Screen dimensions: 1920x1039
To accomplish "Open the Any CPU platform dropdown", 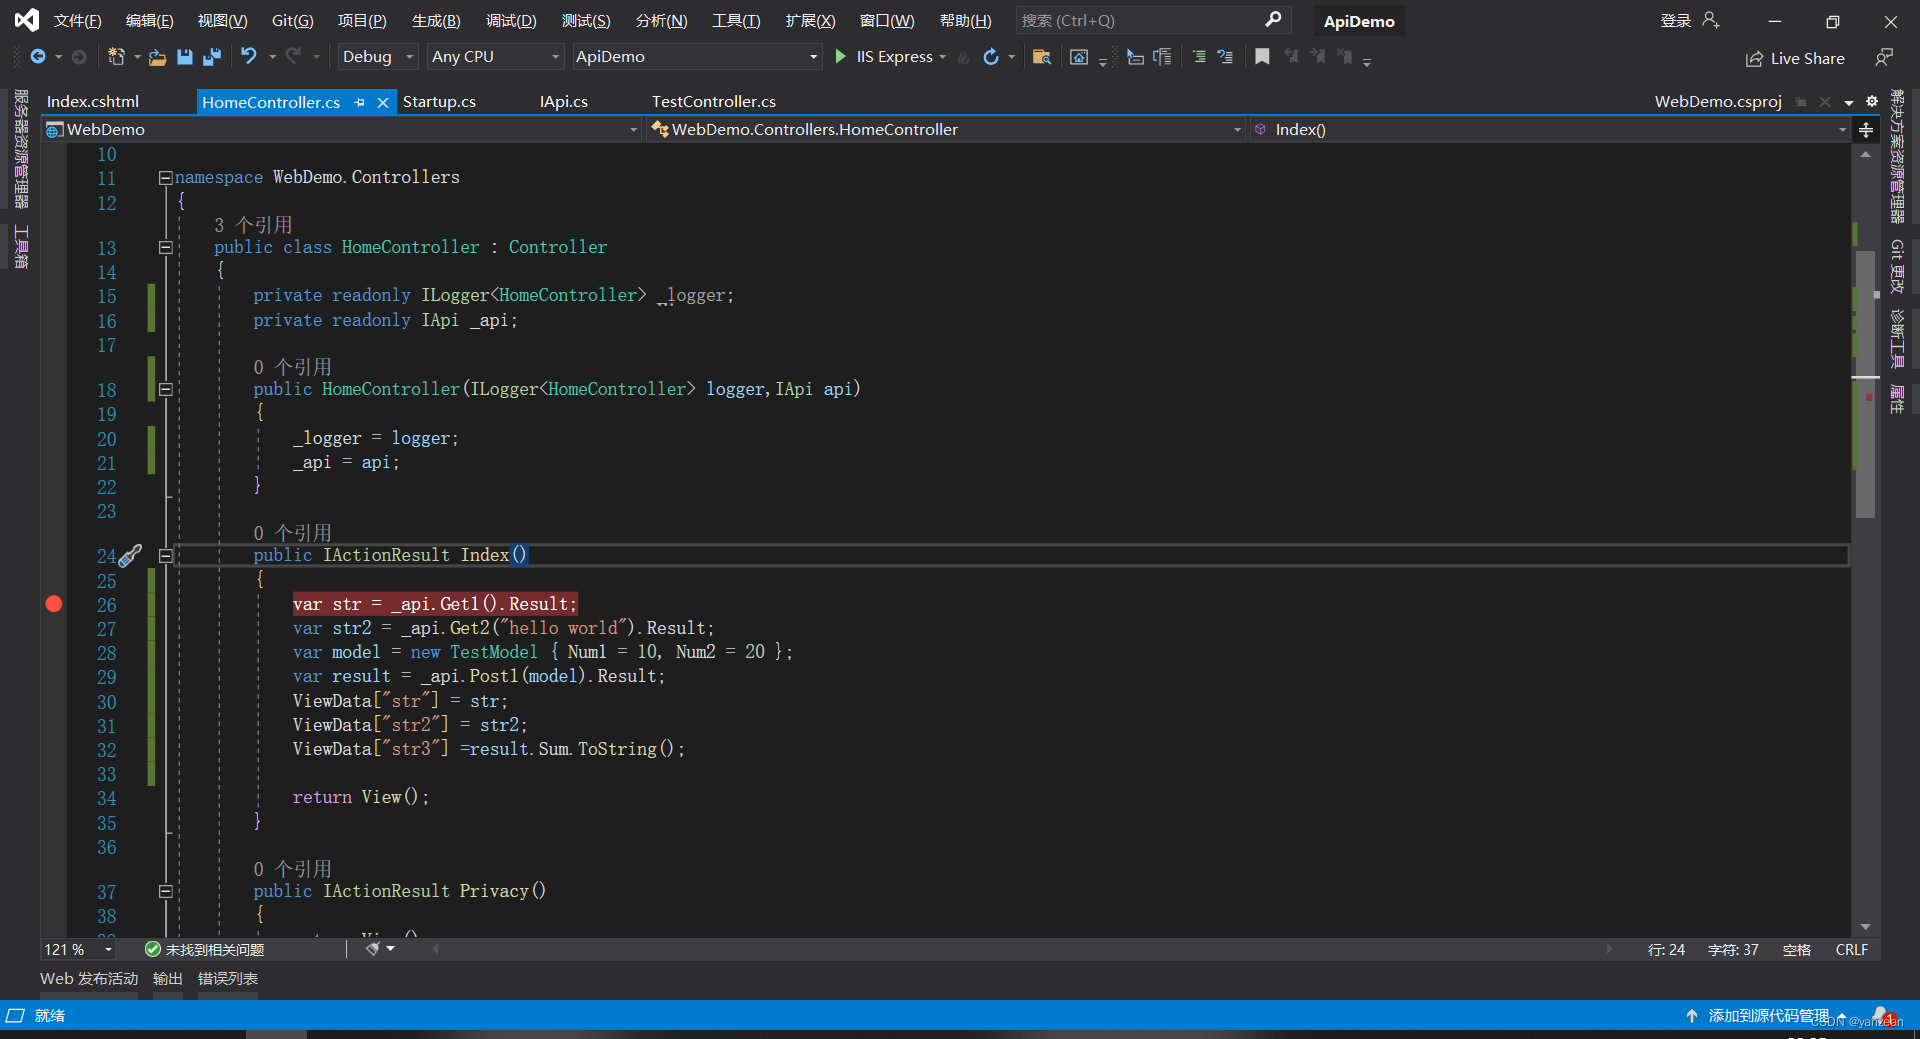I will [x=495, y=57].
